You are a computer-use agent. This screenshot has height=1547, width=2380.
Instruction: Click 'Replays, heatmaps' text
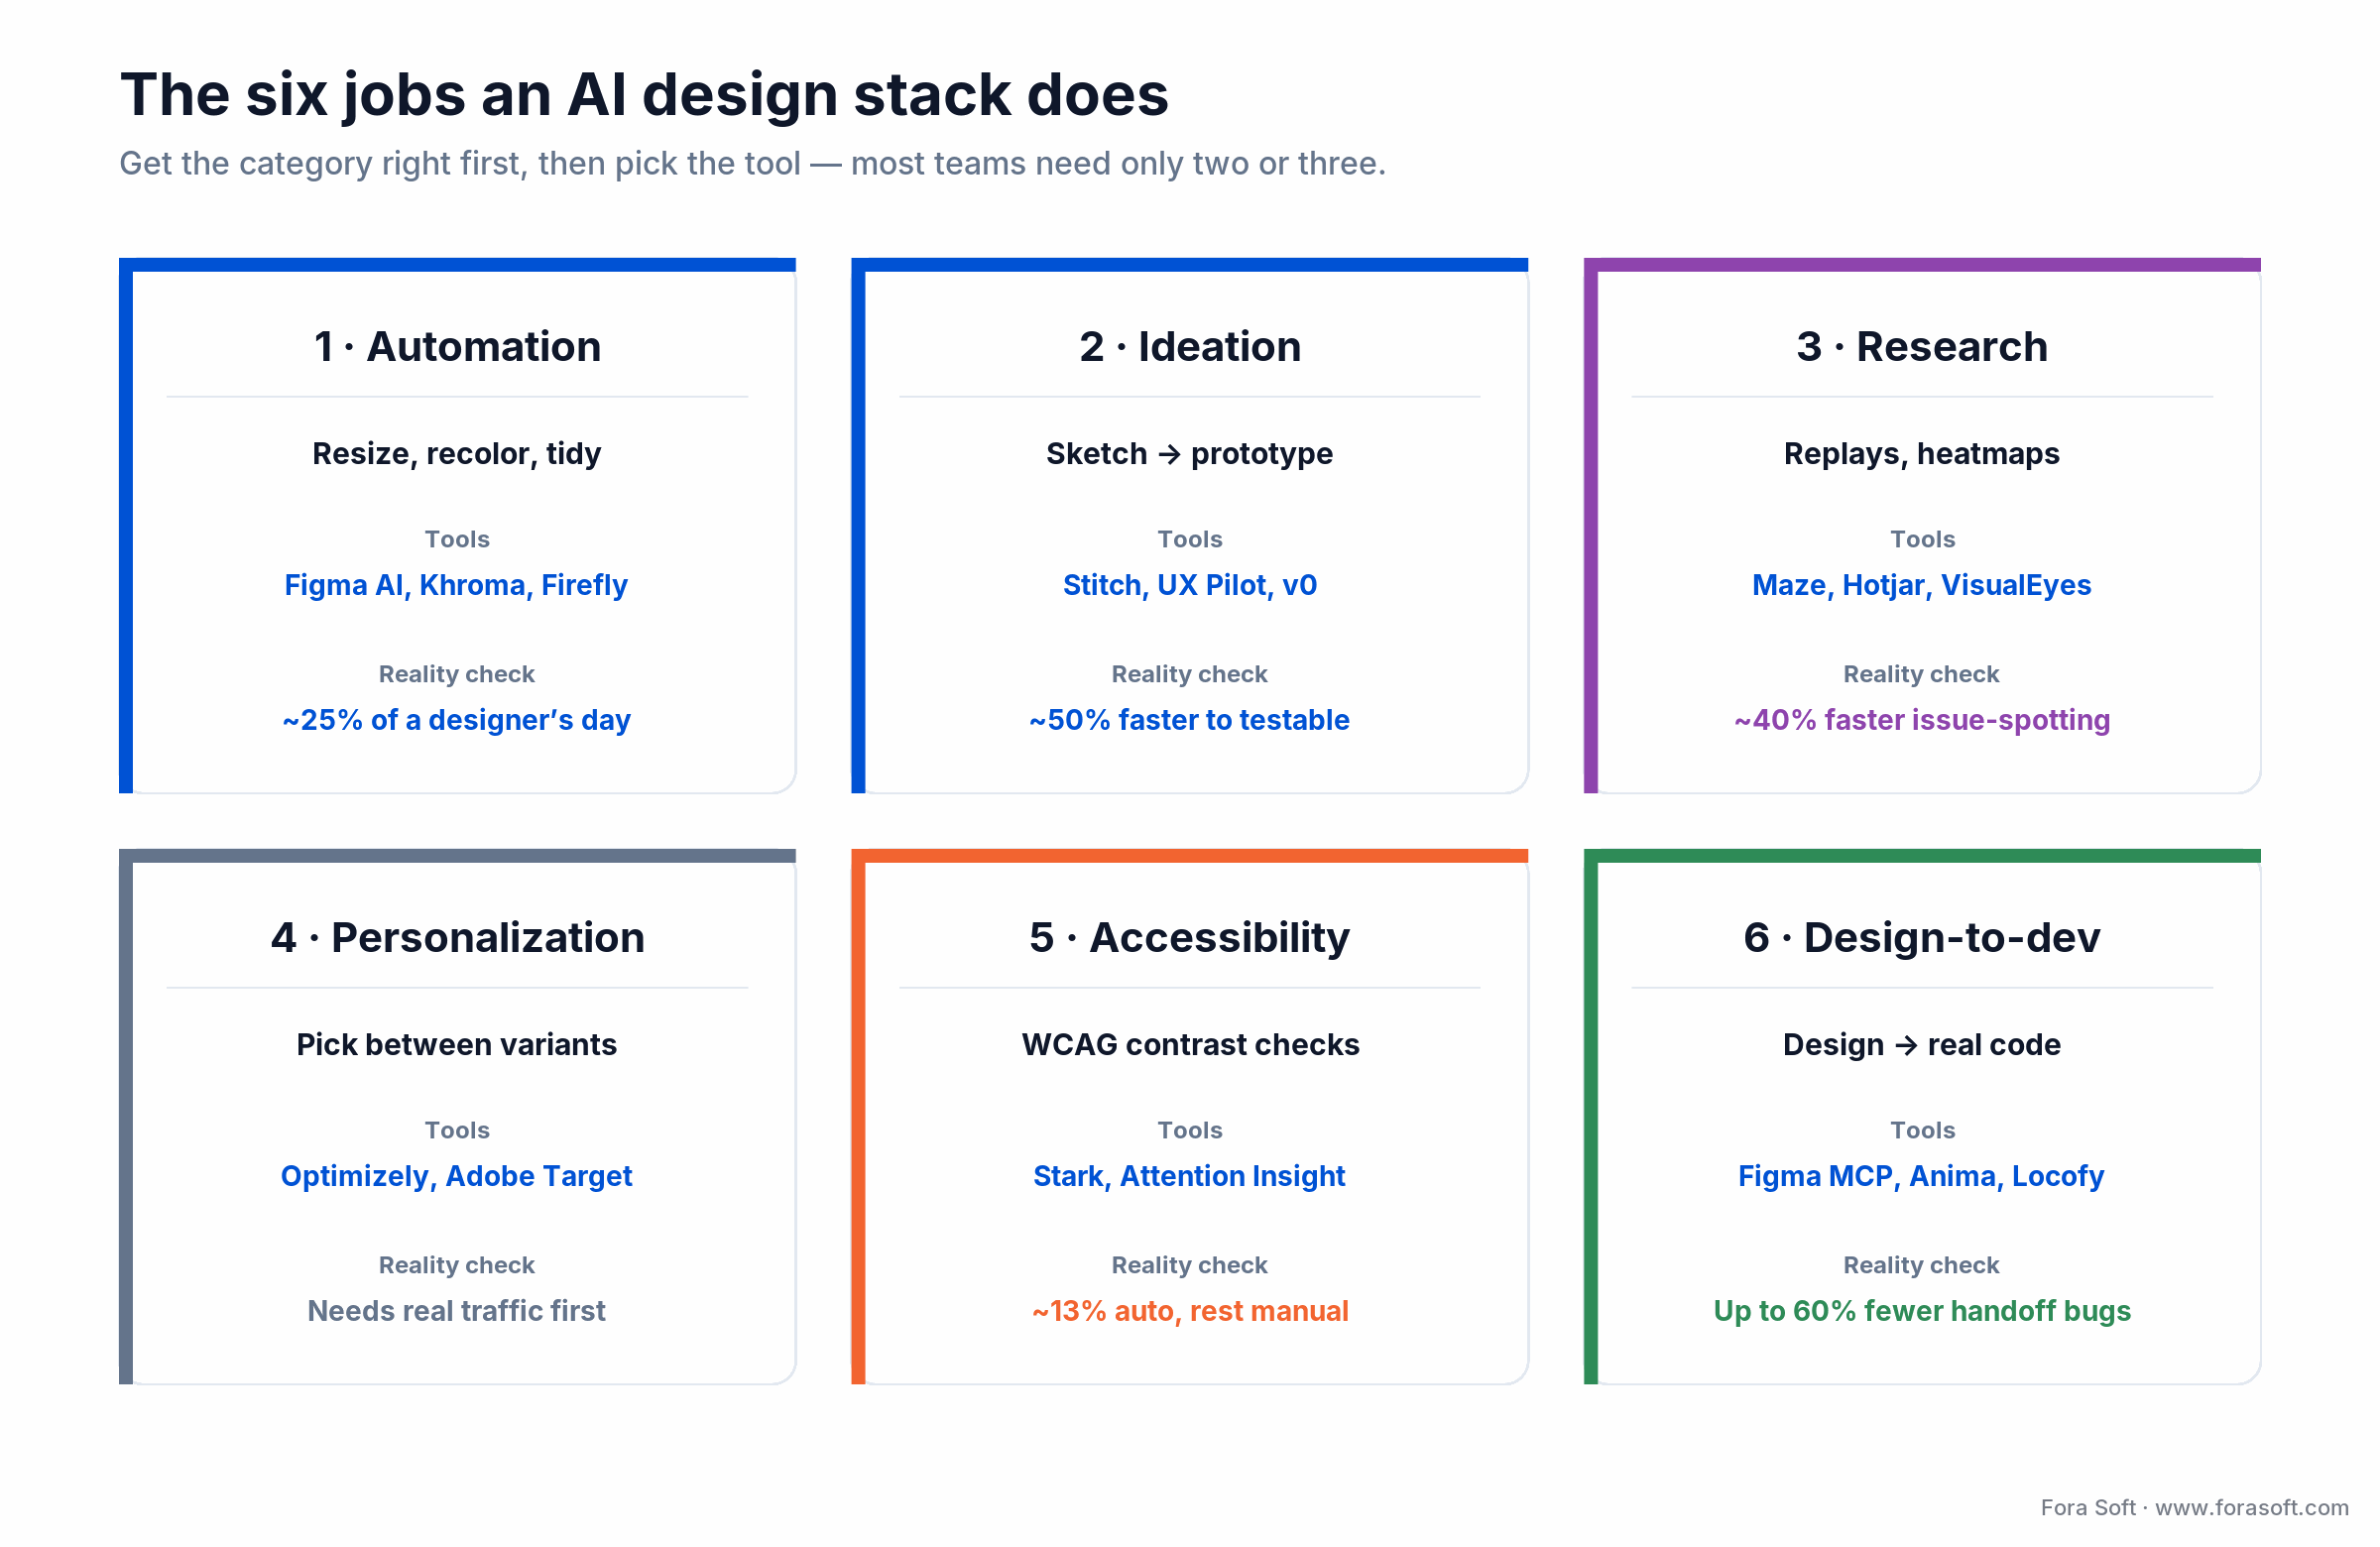[x=1922, y=453]
